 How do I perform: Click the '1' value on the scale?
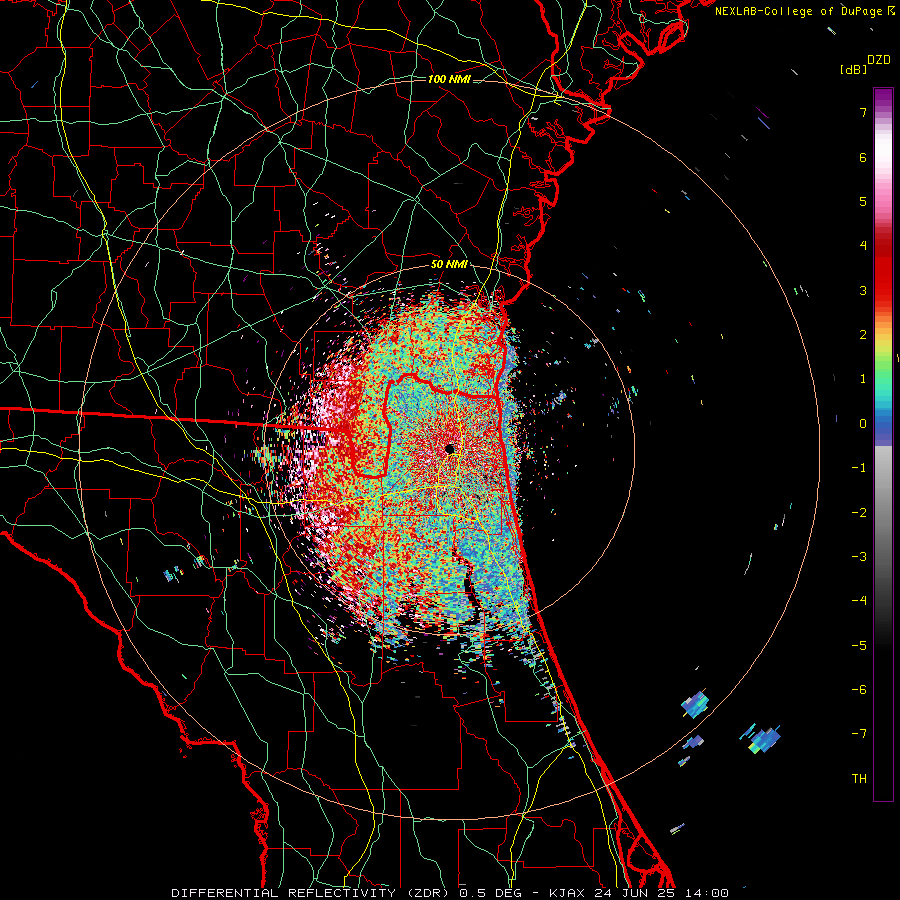point(863,379)
